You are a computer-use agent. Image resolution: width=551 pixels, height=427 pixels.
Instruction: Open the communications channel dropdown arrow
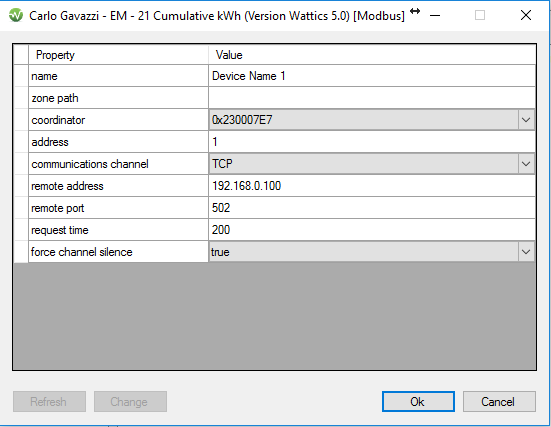tap(526, 164)
